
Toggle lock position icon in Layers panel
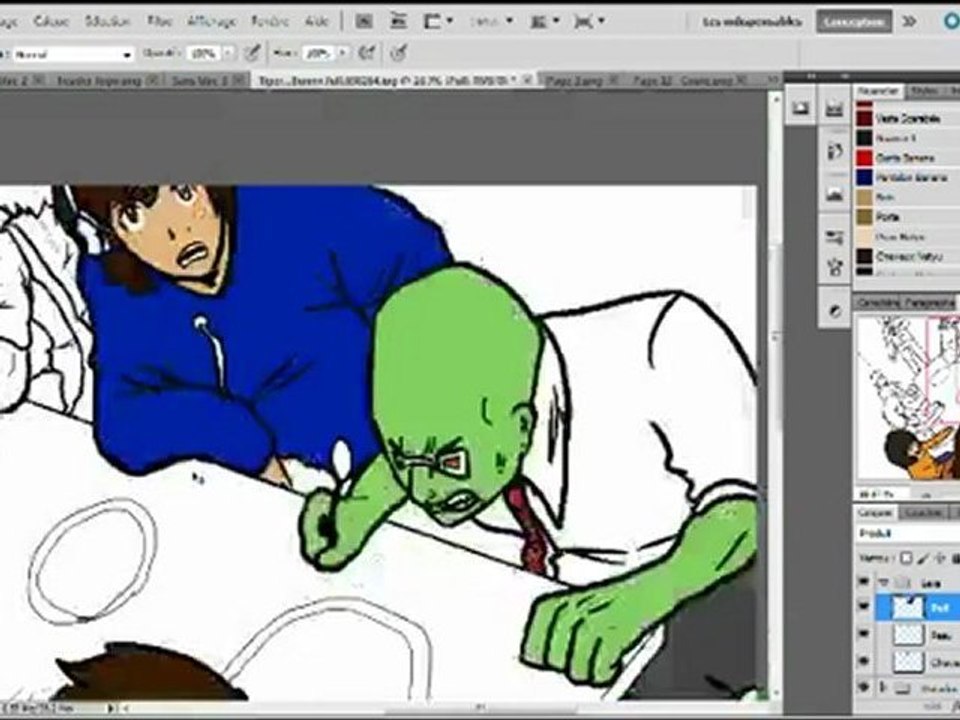[x=939, y=558]
